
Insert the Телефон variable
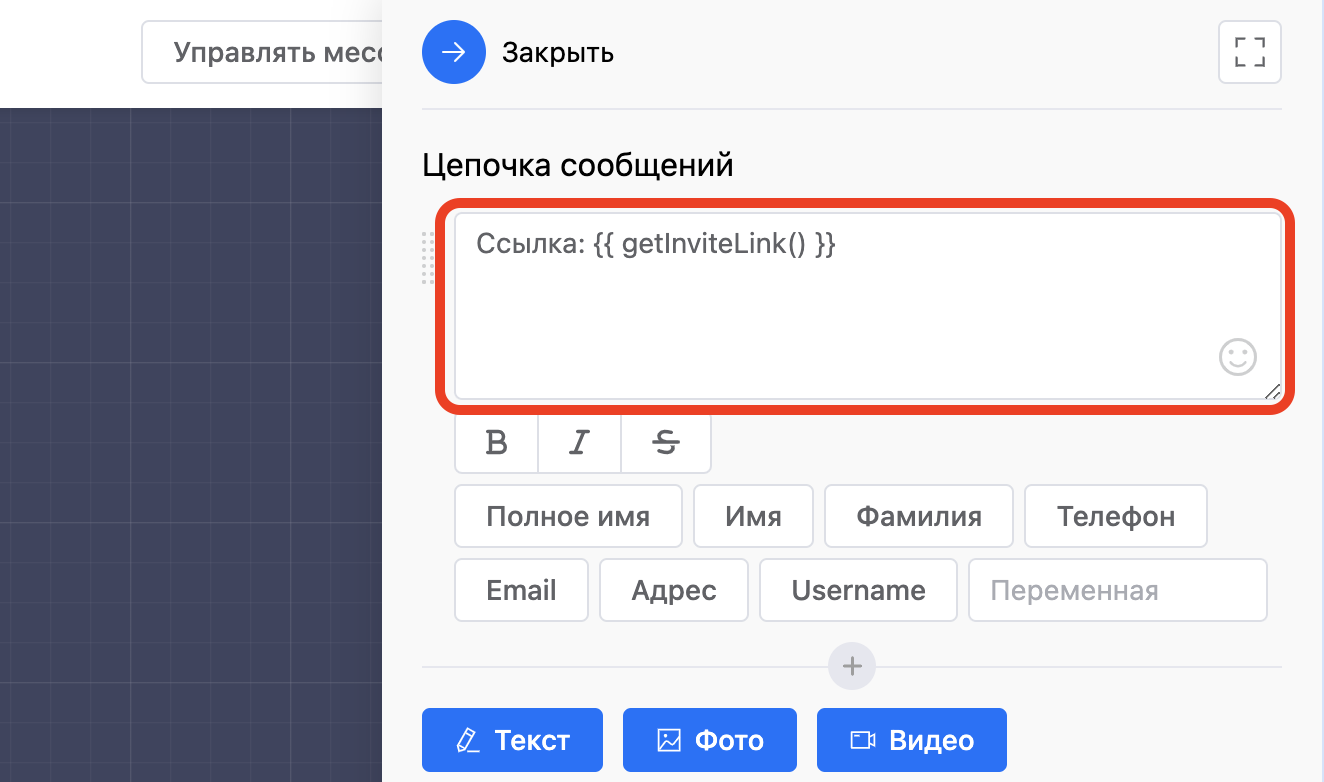point(1115,516)
